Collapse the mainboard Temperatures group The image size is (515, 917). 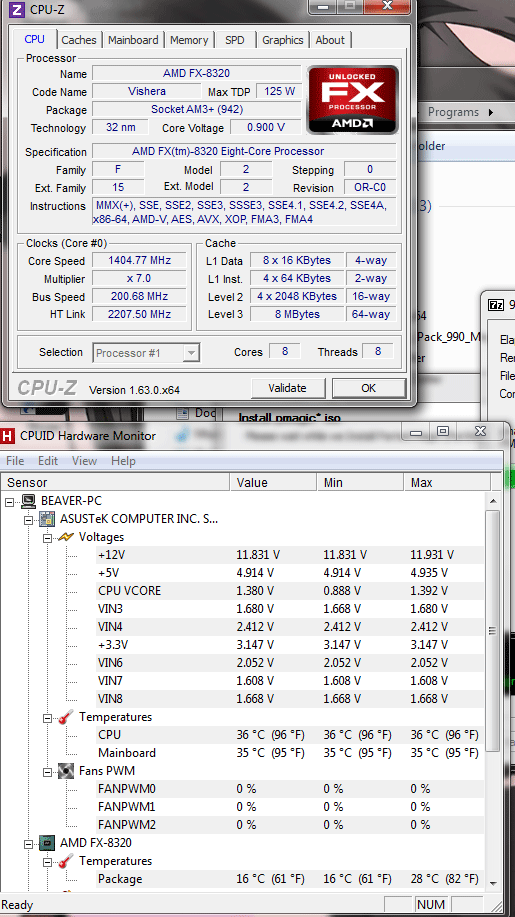(x=47, y=718)
